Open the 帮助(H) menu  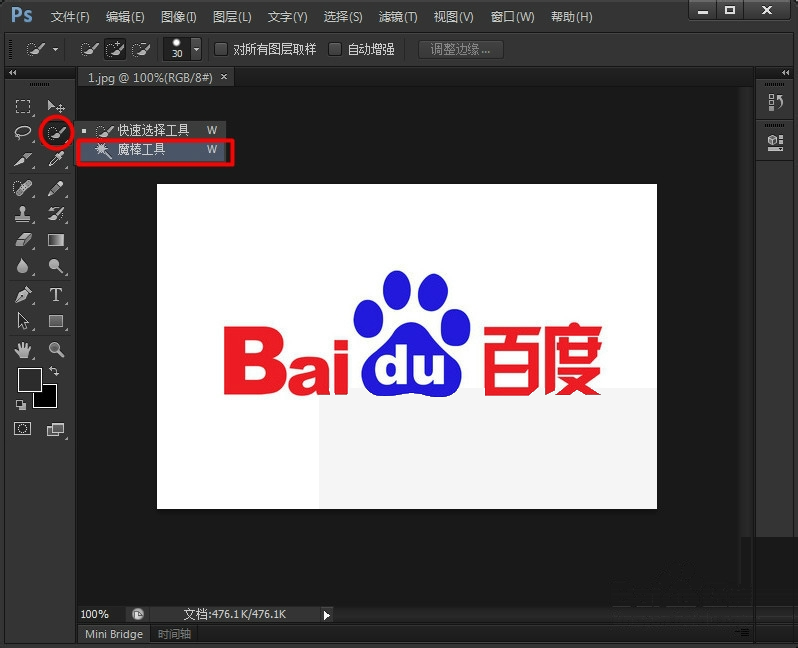coord(572,17)
